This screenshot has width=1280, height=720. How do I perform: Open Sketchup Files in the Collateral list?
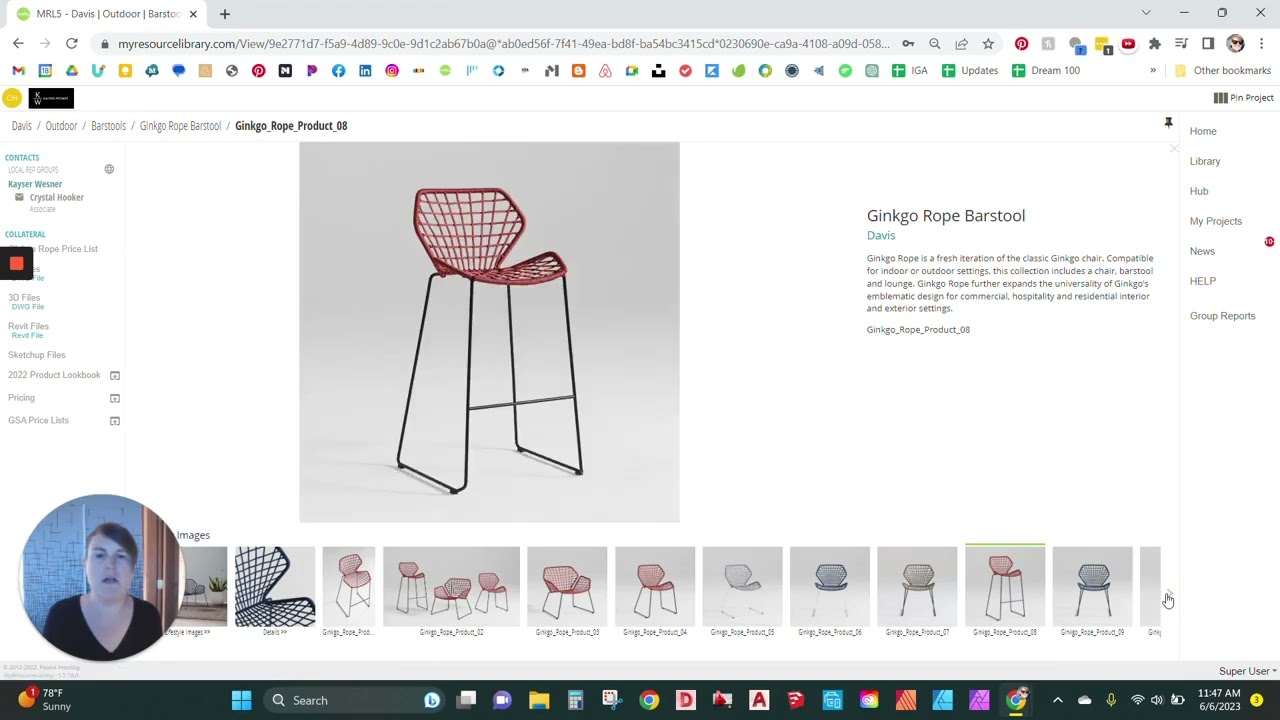click(x=37, y=355)
